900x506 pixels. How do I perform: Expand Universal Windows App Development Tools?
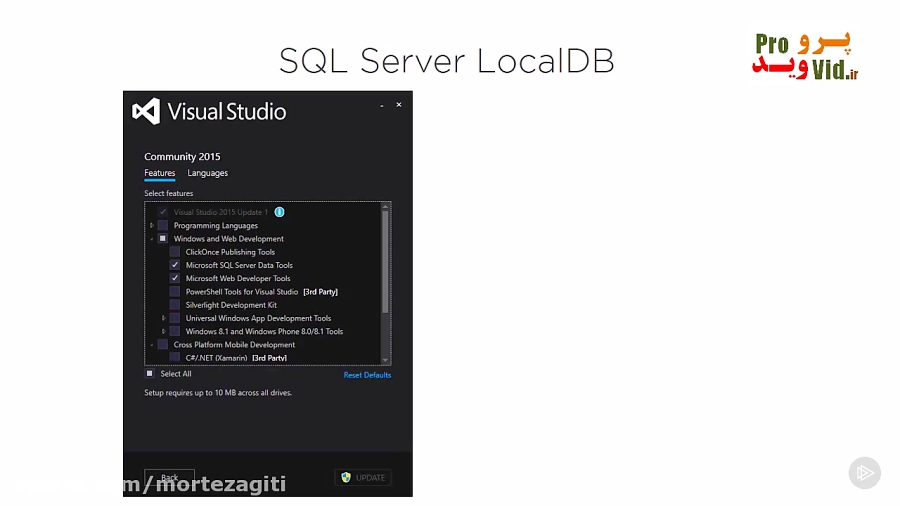click(164, 318)
